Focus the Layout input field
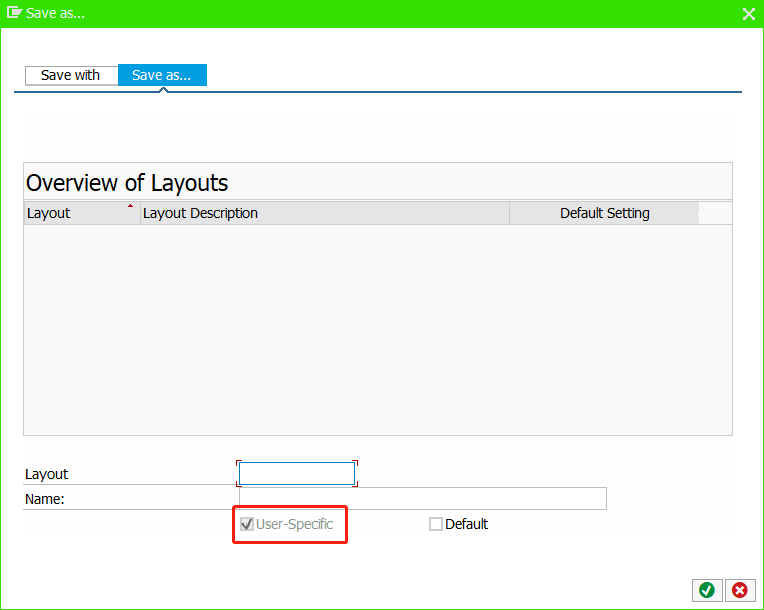 pyautogui.click(x=297, y=474)
